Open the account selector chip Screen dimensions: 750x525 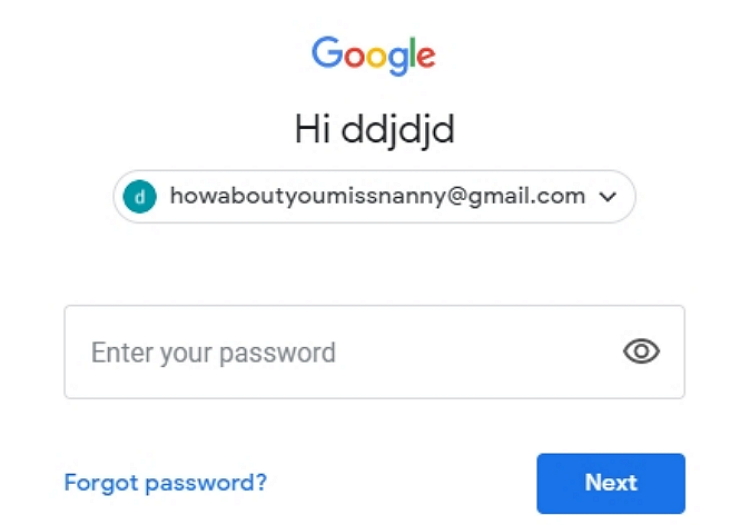coord(375,197)
